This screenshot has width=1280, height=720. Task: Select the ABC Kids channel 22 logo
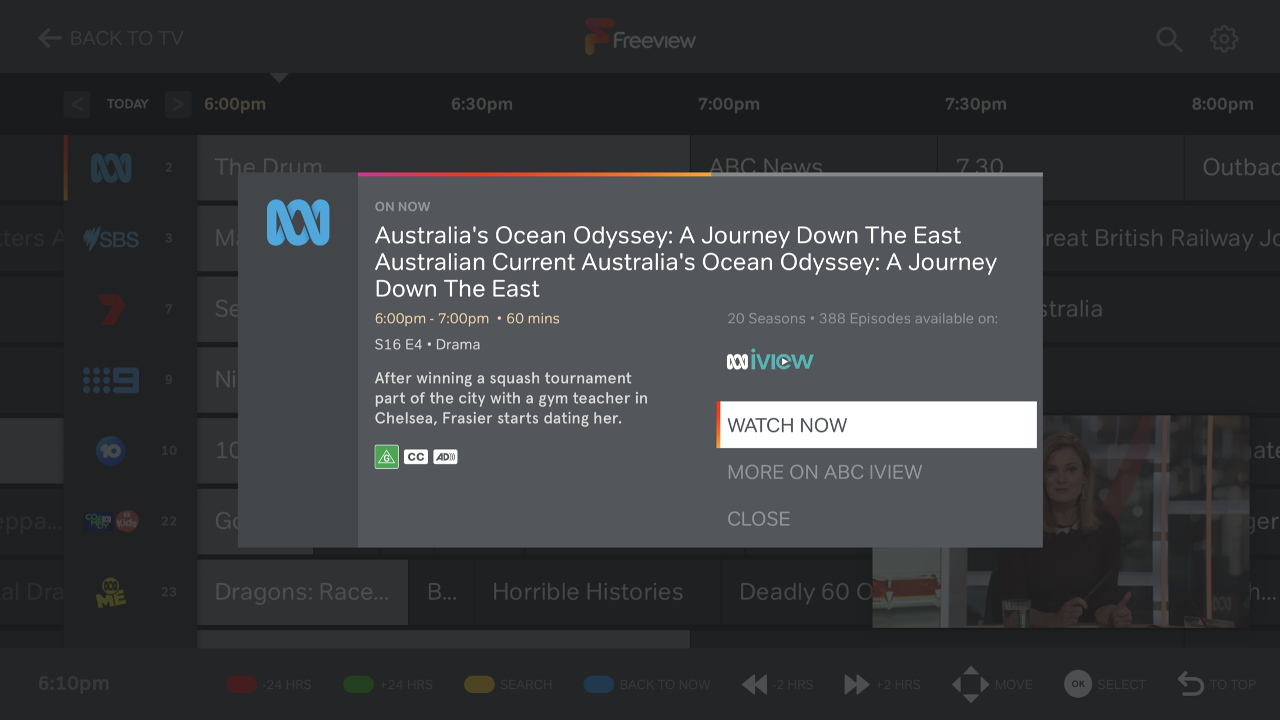pyautogui.click(x=111, y=521)
